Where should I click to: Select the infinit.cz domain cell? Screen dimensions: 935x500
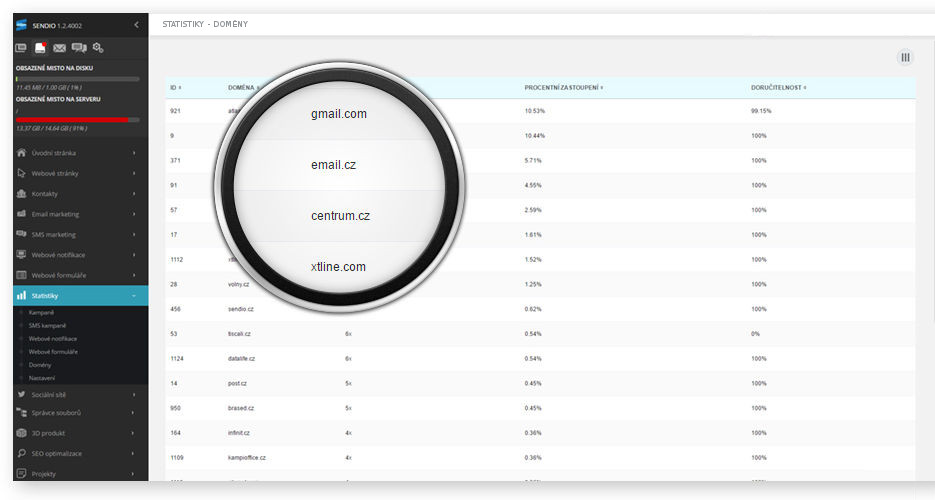pyautogui.click(x=239, y=433)
